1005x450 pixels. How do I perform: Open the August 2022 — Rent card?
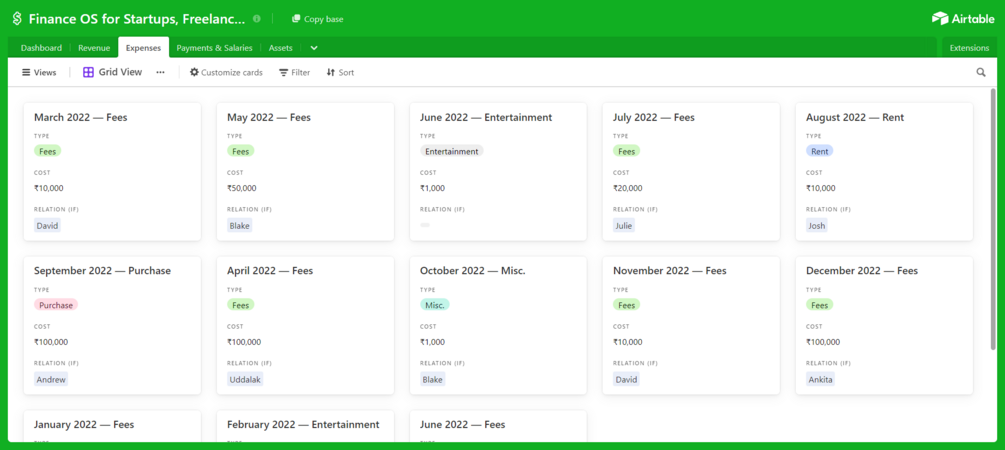pyautogui.click(x=884, y=172)
